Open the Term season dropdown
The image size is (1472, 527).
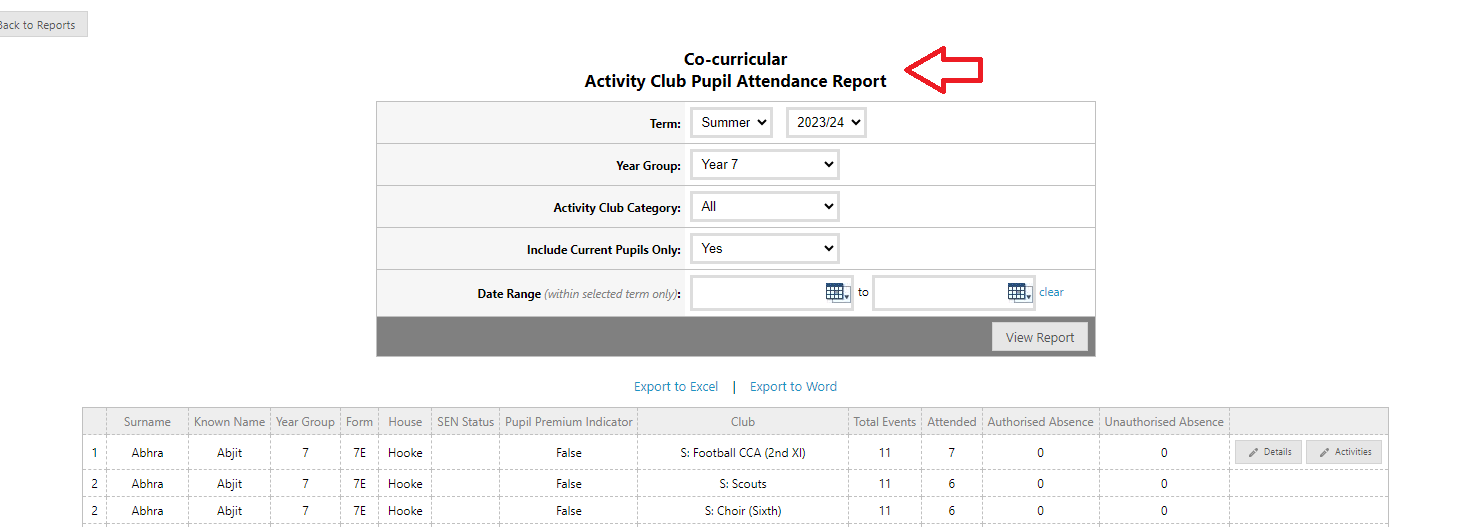coord(735,123)
